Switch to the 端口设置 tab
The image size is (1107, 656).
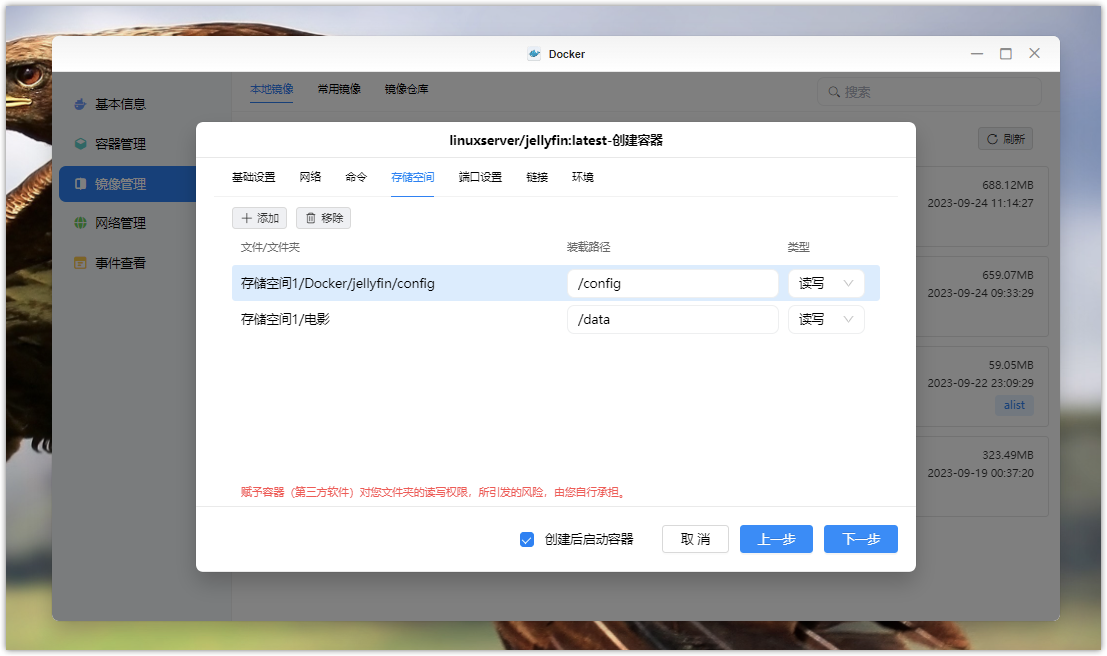point(480,177)
